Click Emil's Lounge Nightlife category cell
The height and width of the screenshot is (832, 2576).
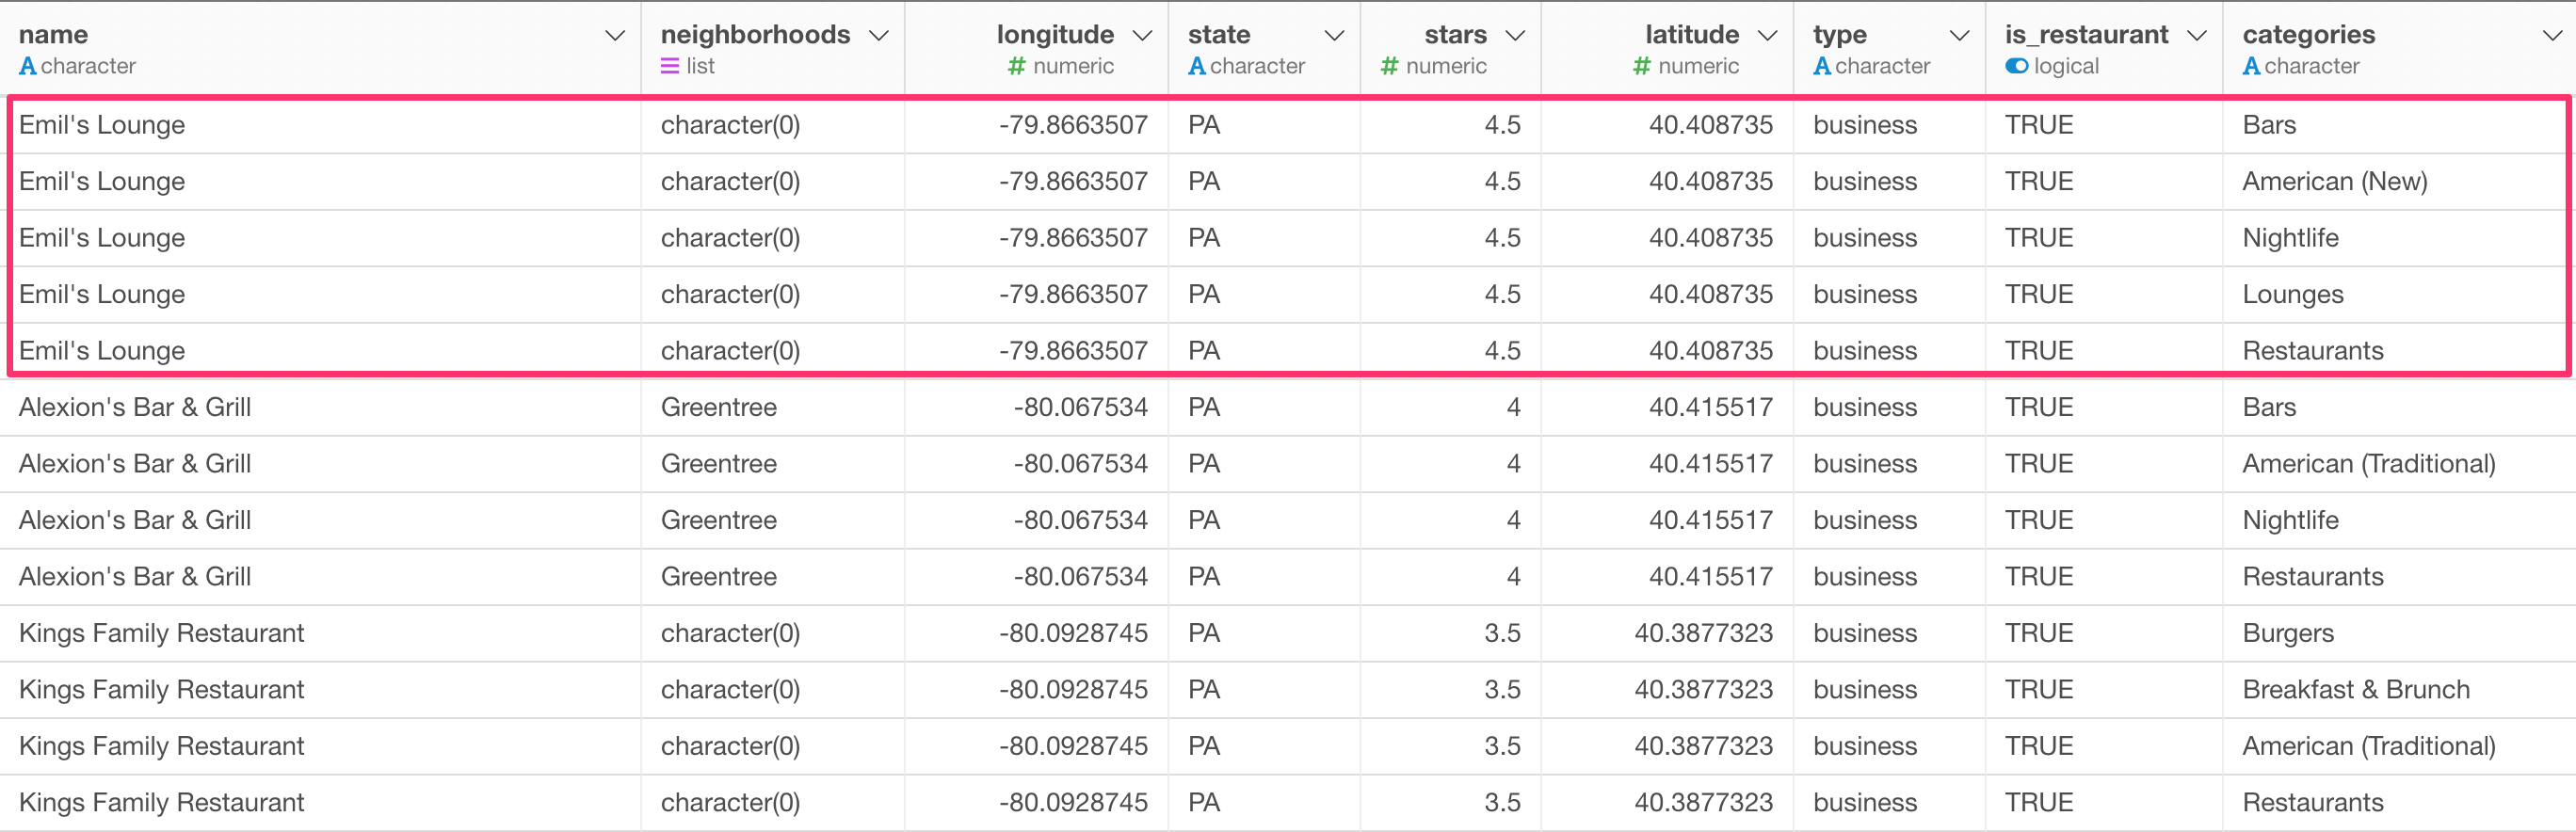pyautogui.click(x=2290, y=238)
